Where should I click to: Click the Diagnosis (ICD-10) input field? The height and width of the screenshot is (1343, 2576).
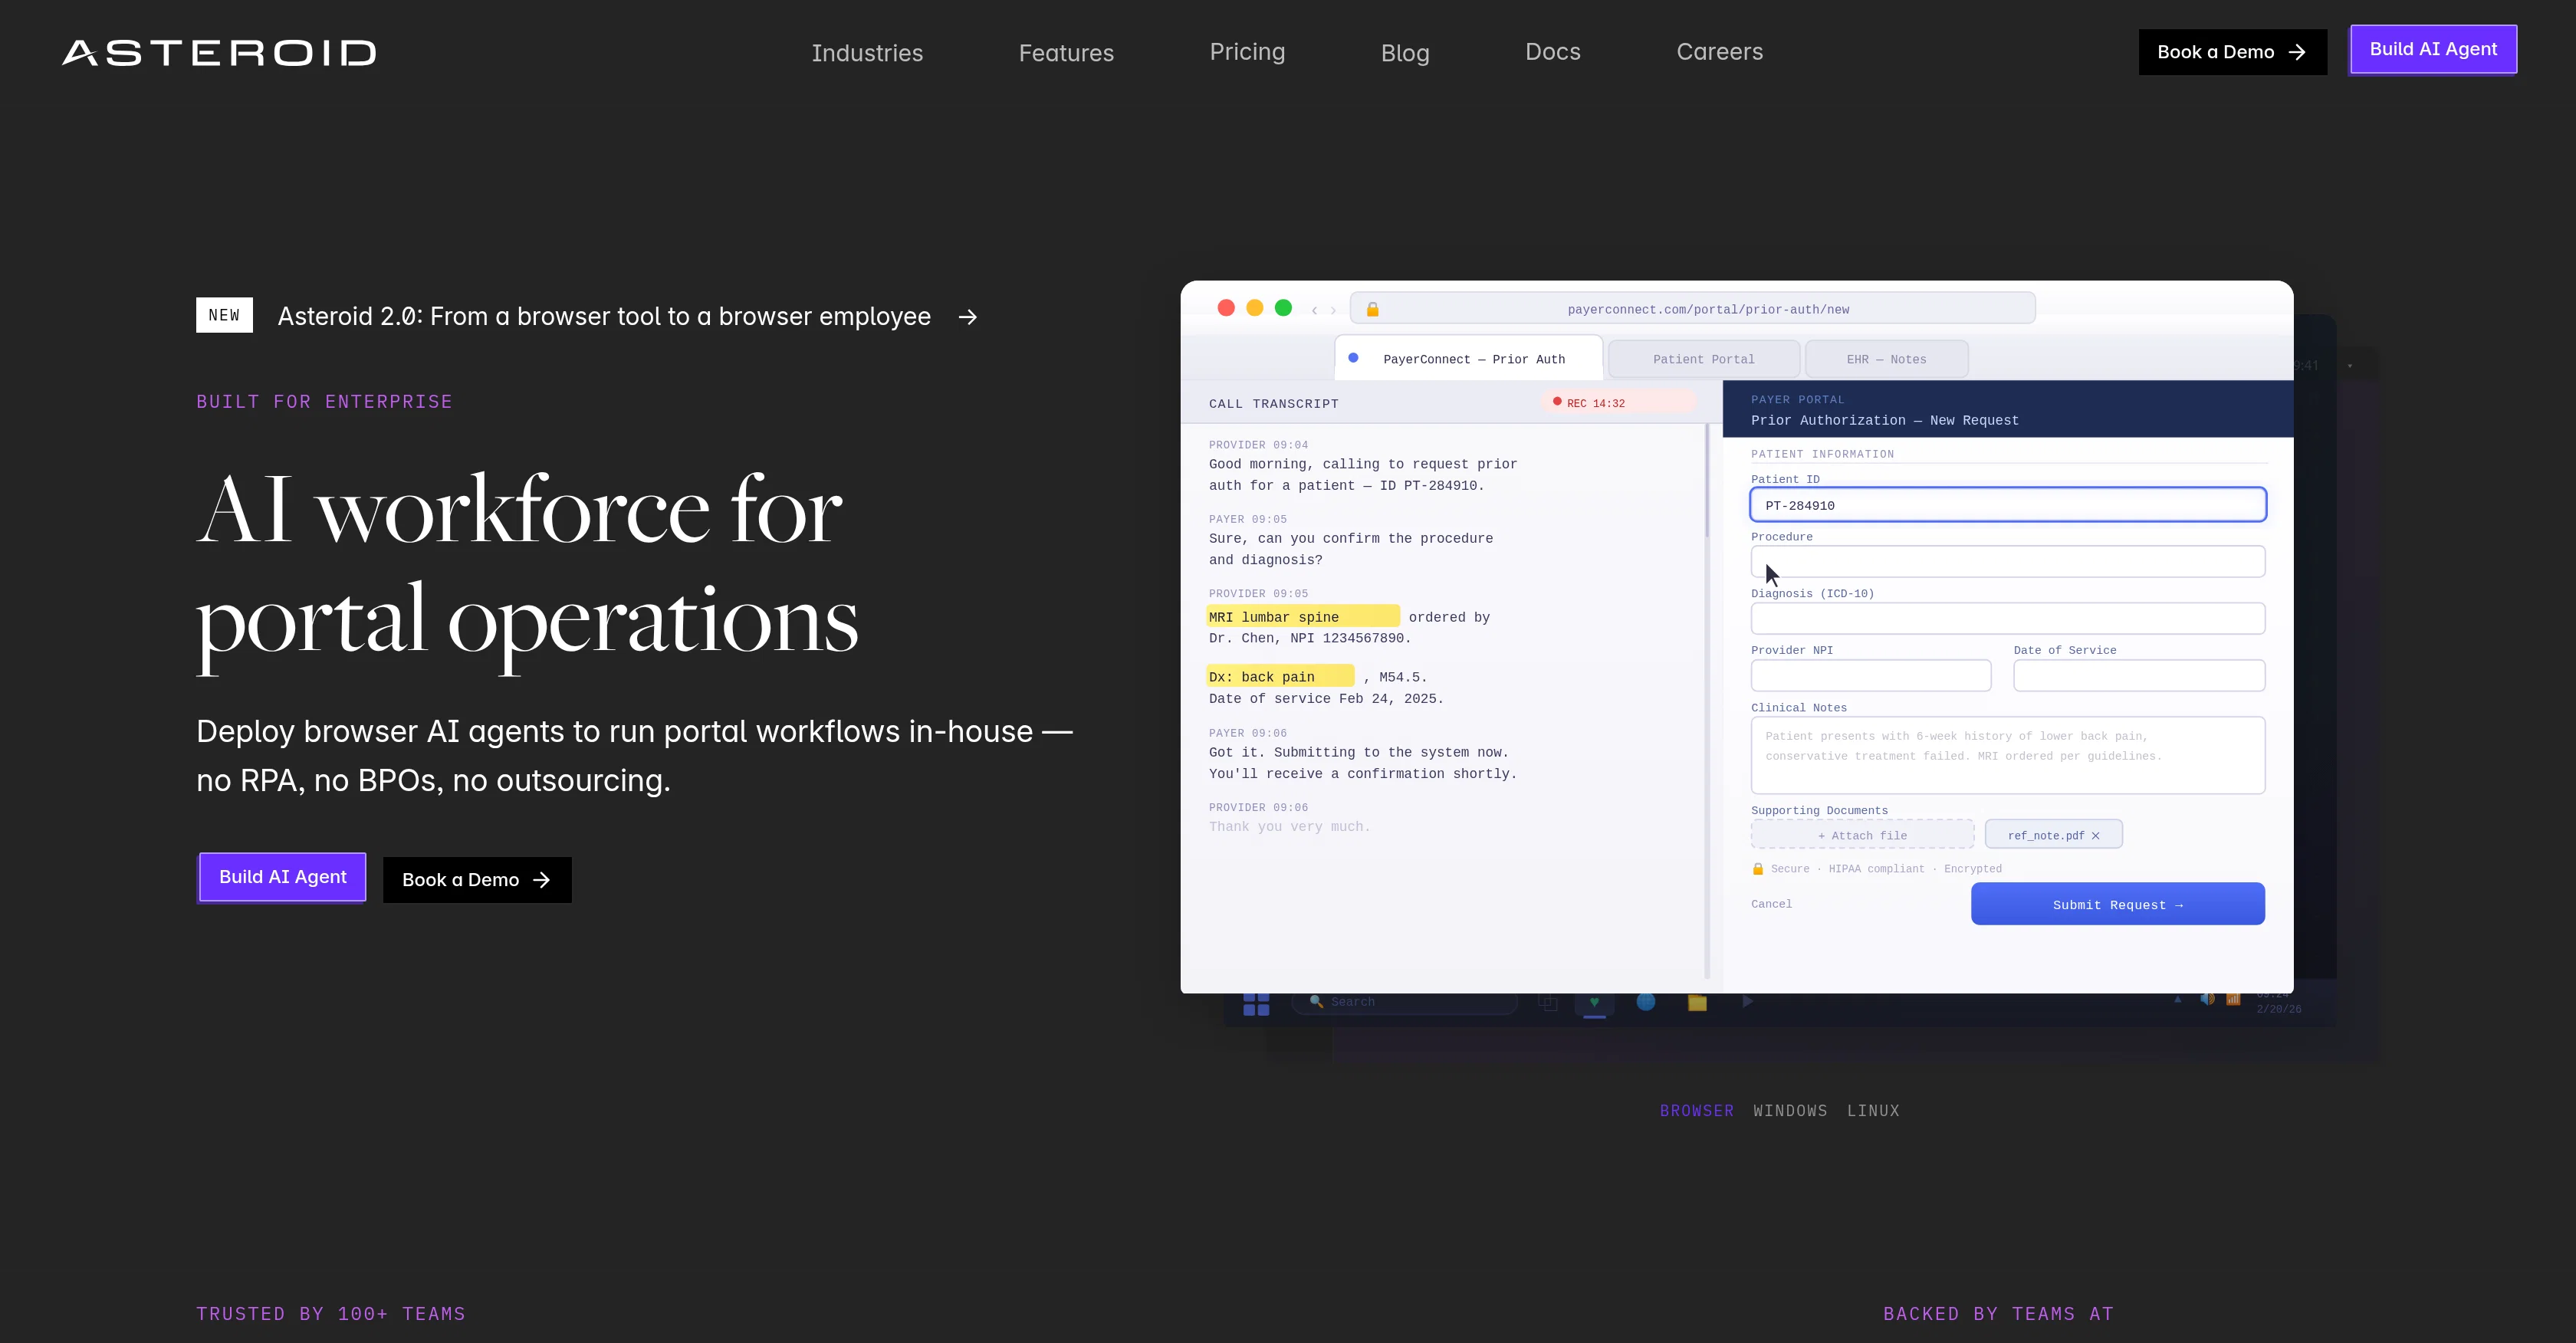(2008, 619)
